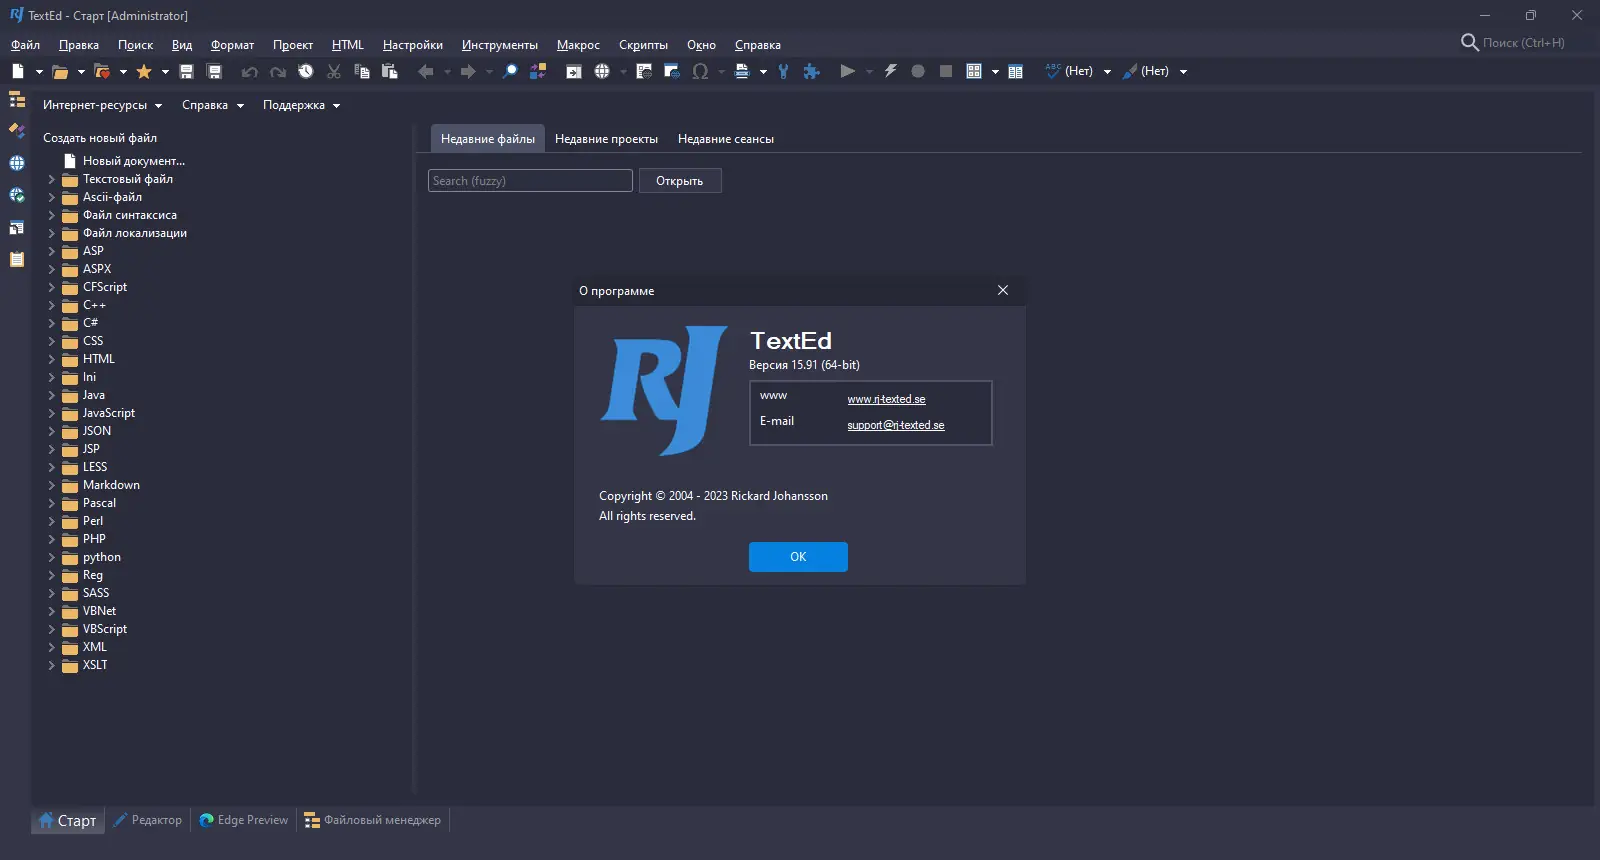Open the Edge Preview tab

(244, 820)
